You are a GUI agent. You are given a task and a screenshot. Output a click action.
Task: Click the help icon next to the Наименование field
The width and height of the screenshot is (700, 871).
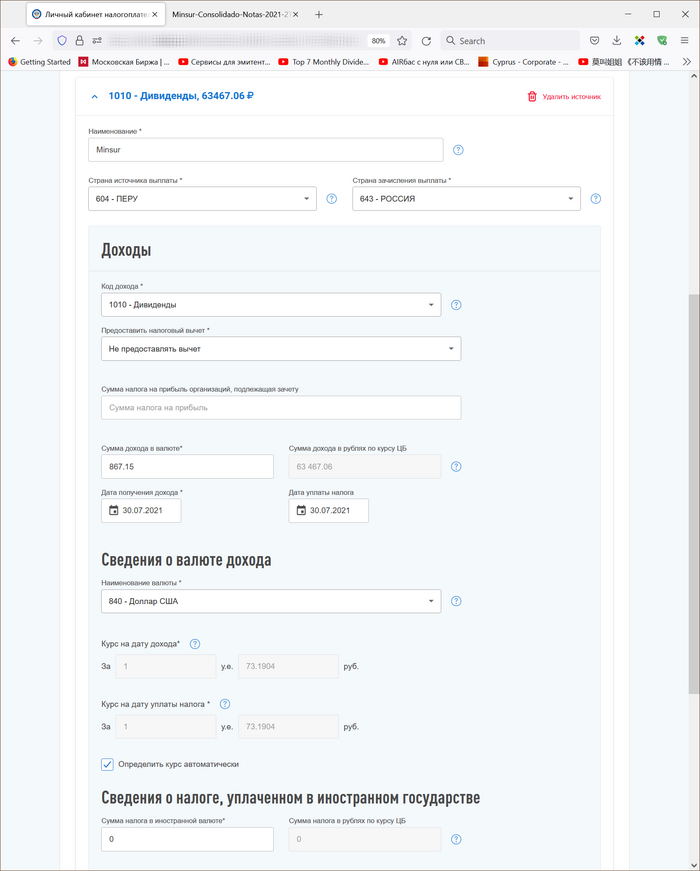[458, 150]
